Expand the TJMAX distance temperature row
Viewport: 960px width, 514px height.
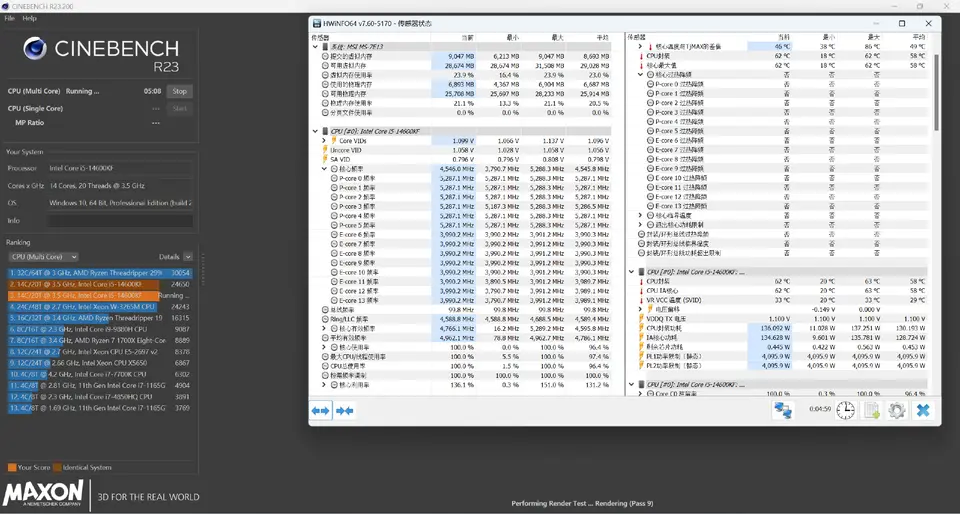click(640, 47)
